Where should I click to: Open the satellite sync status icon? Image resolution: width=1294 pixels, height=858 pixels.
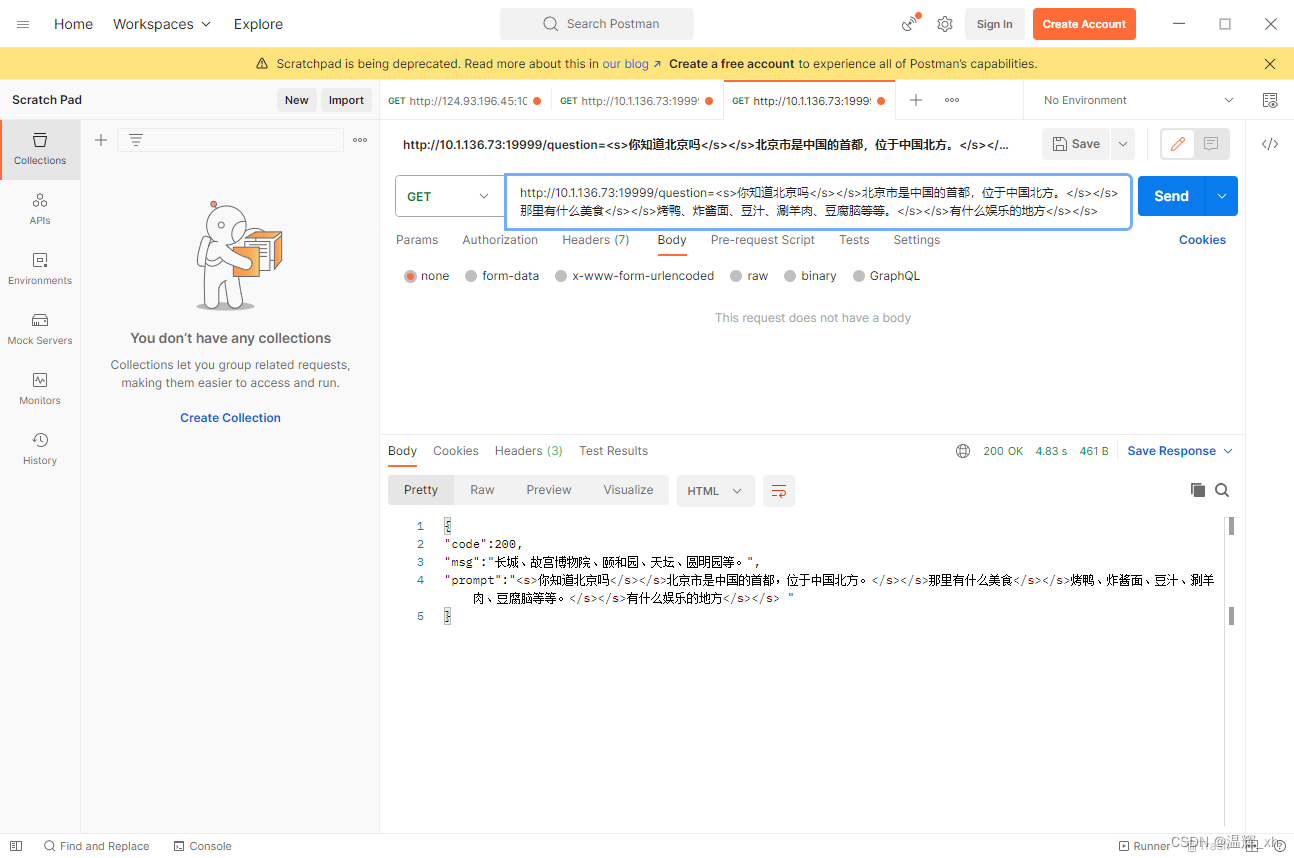[x=910, y=24]
